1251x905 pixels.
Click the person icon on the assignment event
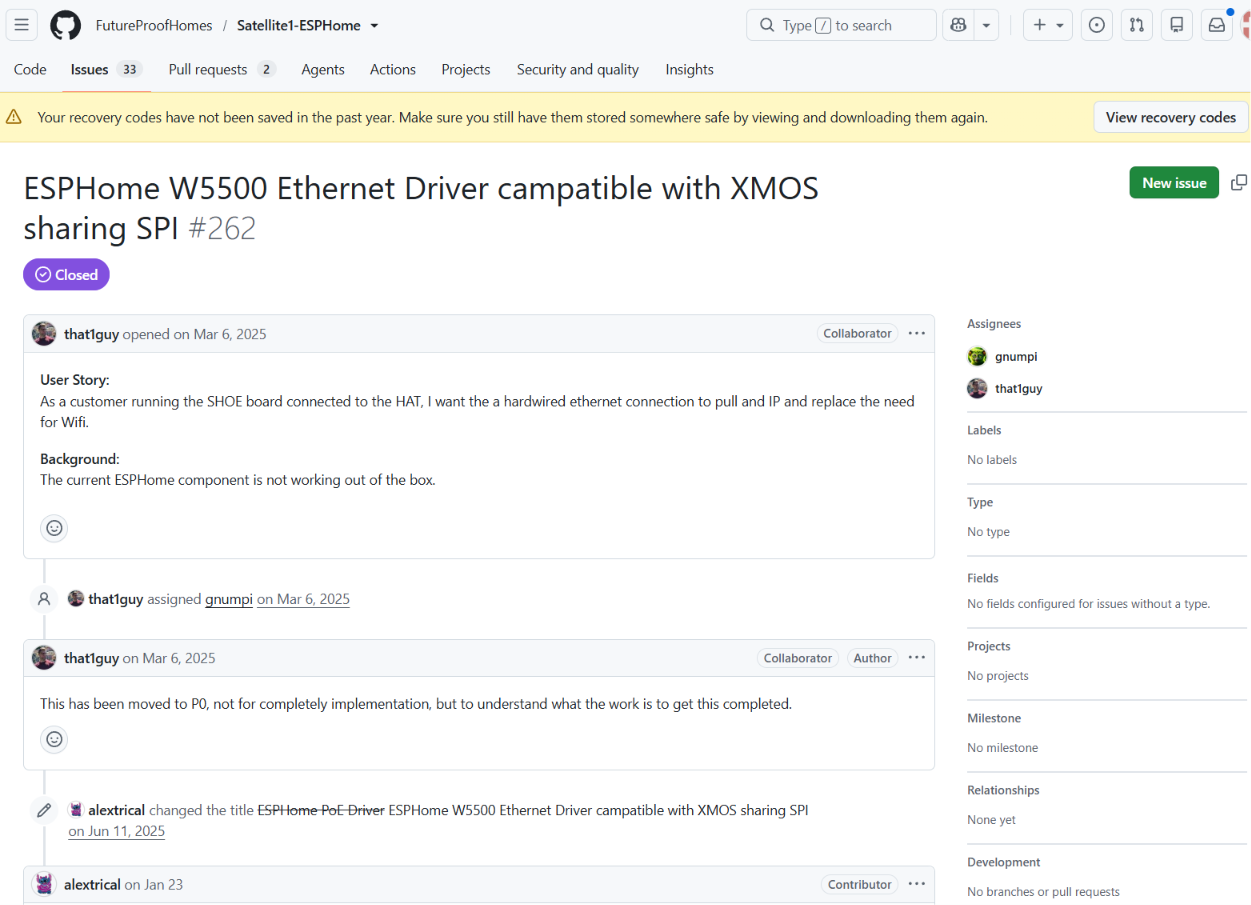44,599
